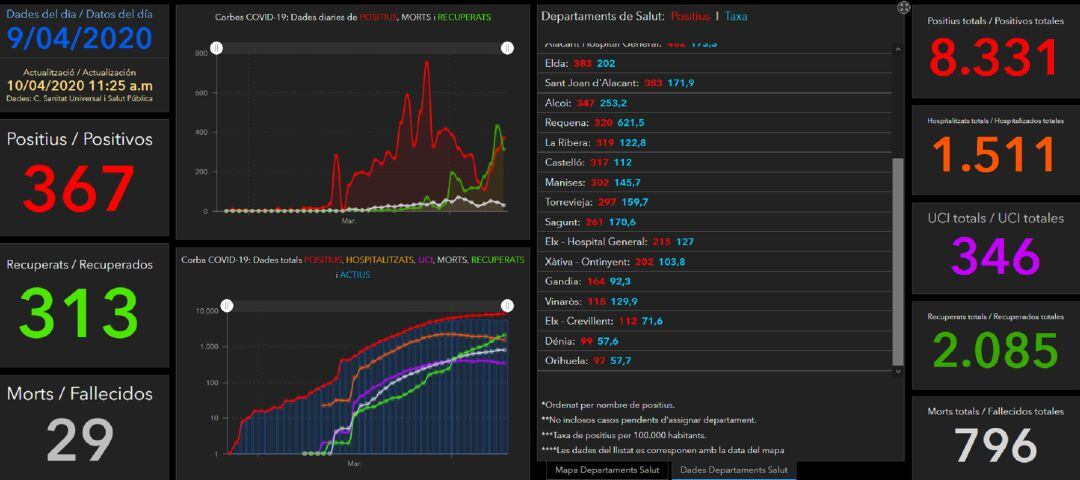
Task: Select Dades Departaments Salut tab
Action: 734,469
